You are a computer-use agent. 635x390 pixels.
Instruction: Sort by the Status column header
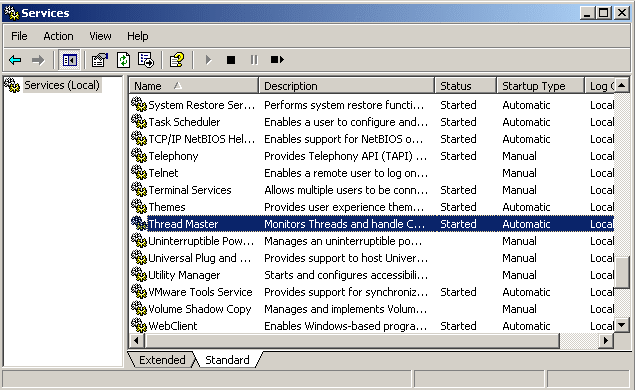click(466, 86)
